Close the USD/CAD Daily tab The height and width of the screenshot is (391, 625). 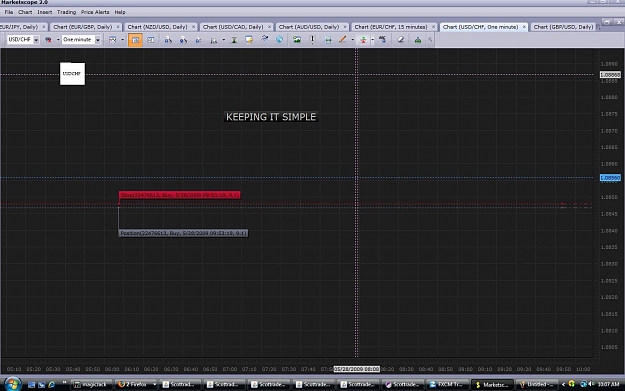(269, 27)
